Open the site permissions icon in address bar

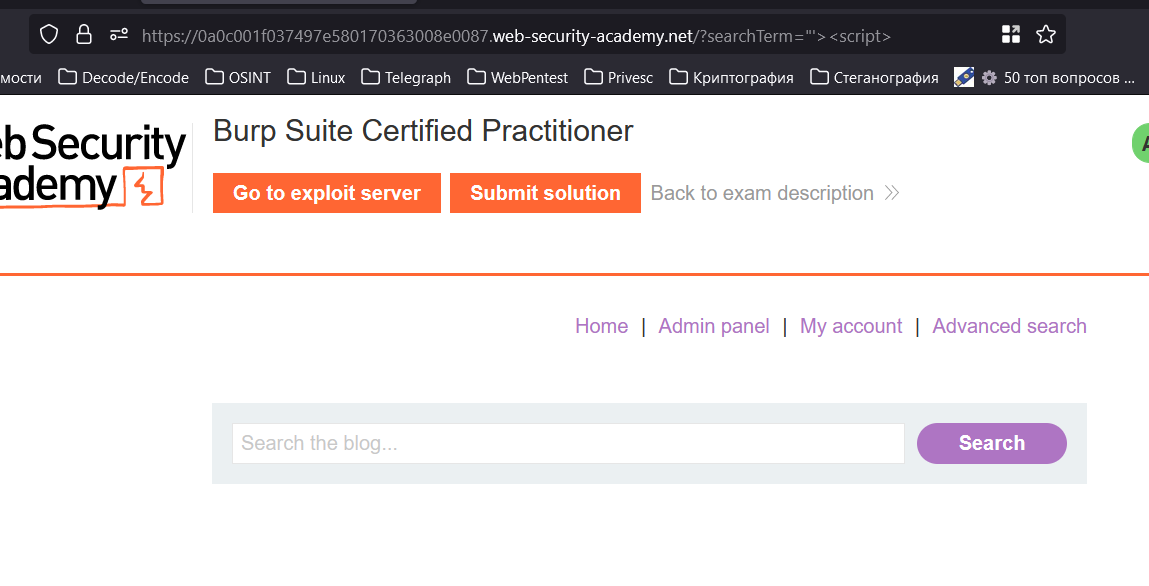pos(119,35)
